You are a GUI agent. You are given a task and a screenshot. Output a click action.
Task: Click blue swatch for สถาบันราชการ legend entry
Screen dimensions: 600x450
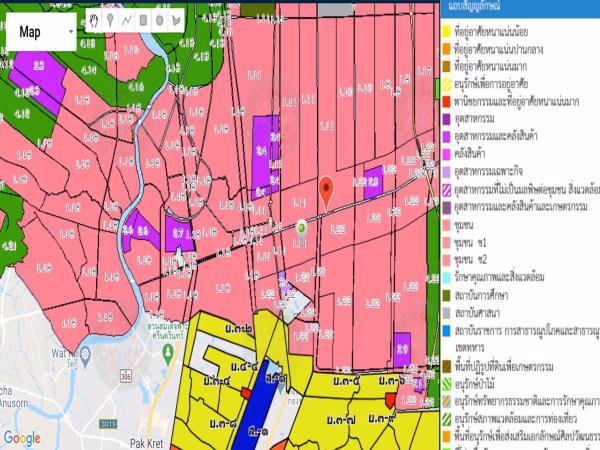[x=447, y=331]
